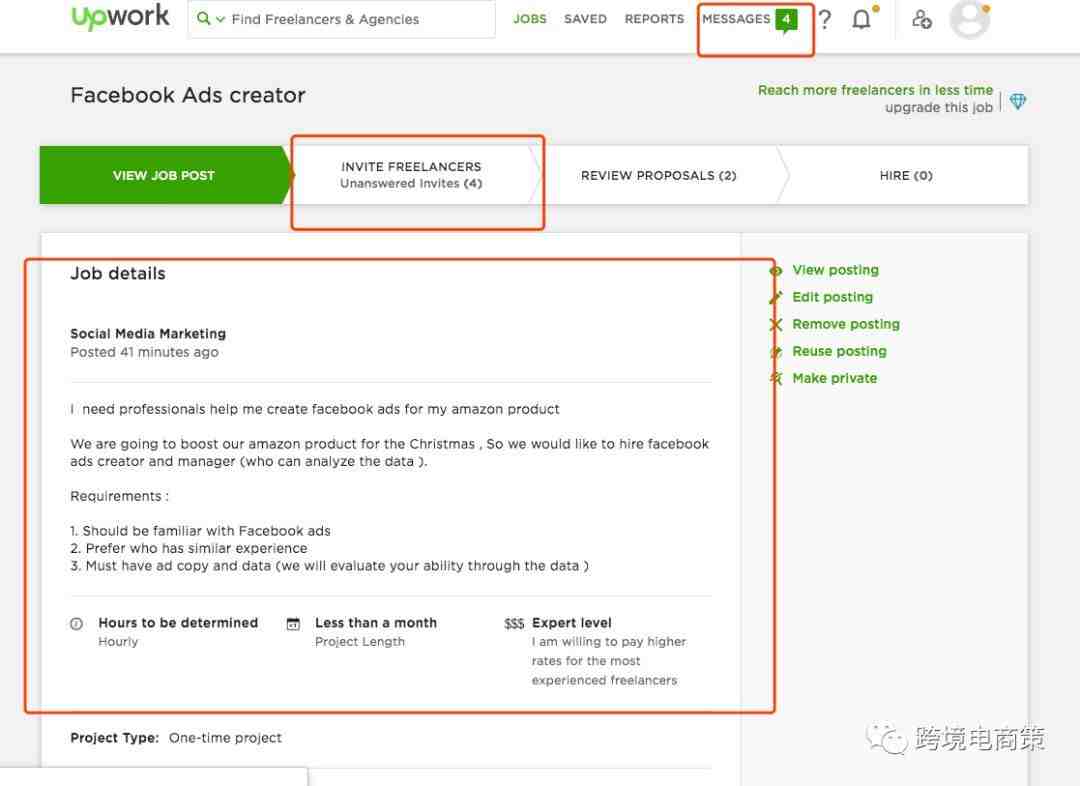Click the Posted 41 minutes ago text
1080x786 pixels.
pos(144,352)
